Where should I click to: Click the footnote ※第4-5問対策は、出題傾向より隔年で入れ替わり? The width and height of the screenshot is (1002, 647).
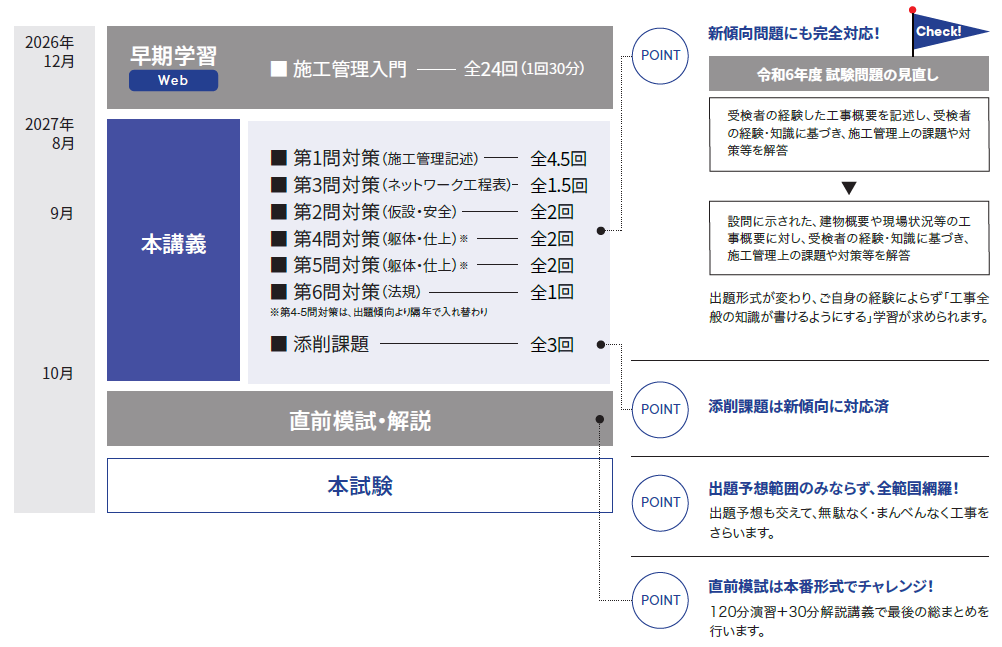pyautogui.click(x=379, y=312)
